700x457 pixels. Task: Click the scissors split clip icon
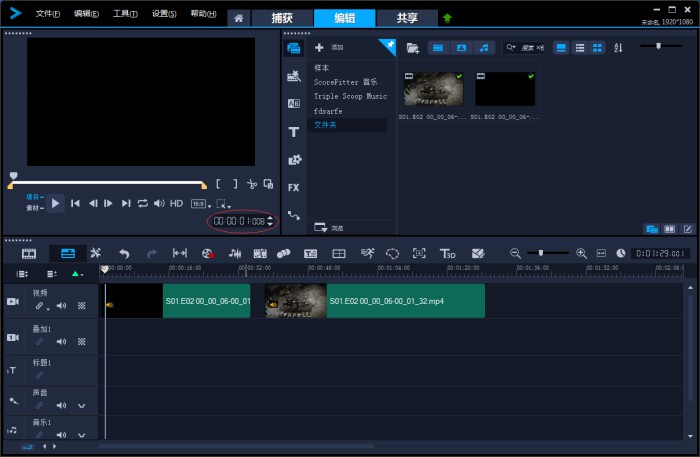(252, 184)
